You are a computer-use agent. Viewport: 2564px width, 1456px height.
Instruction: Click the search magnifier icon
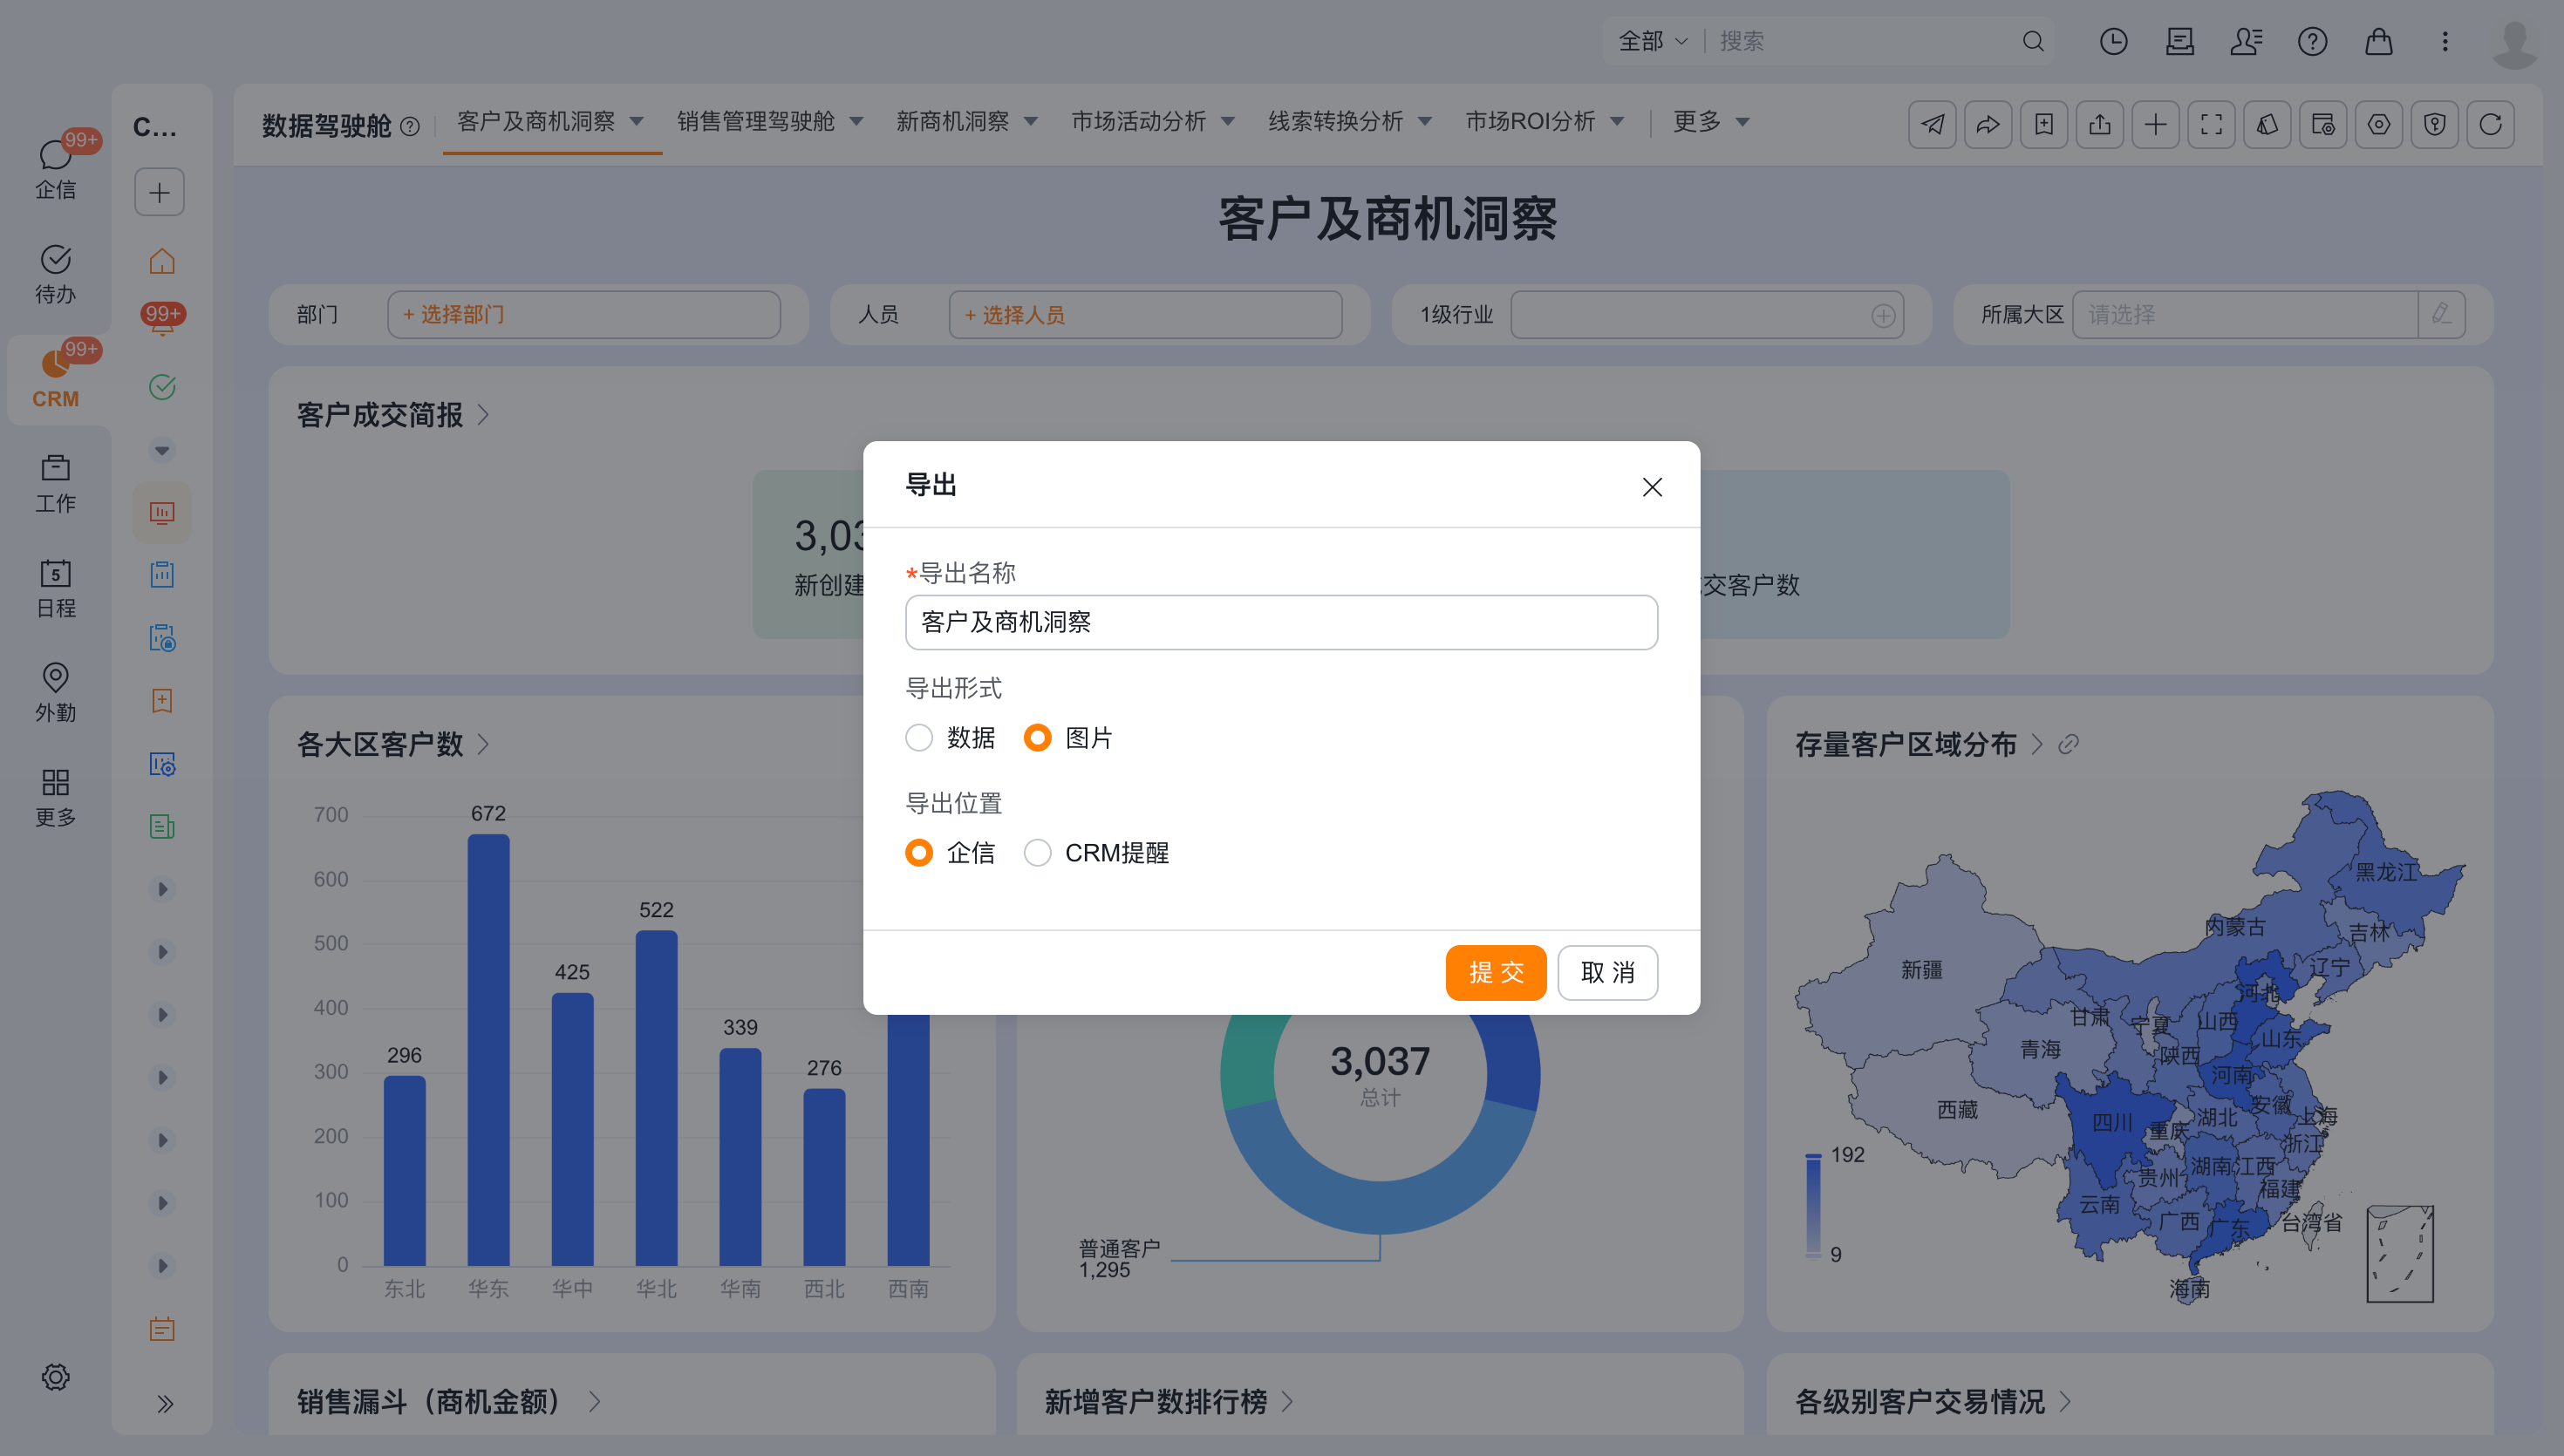[x=2033, y=41]
